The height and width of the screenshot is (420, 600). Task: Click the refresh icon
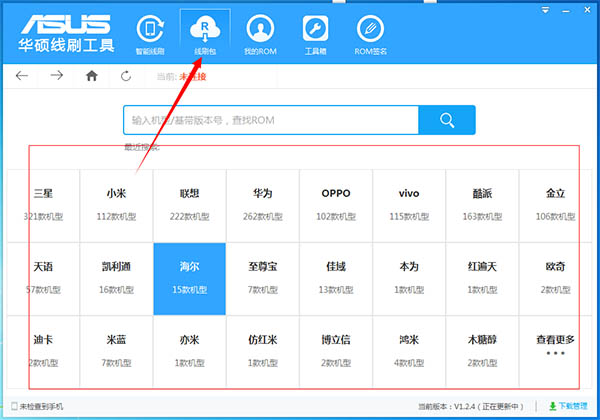click(x=126, y=75)
